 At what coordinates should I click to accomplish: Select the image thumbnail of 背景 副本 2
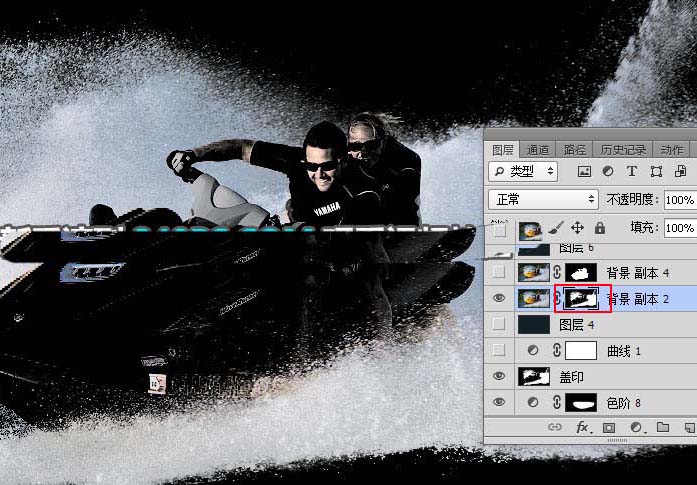pyautogui.click(x=534, y=298)
